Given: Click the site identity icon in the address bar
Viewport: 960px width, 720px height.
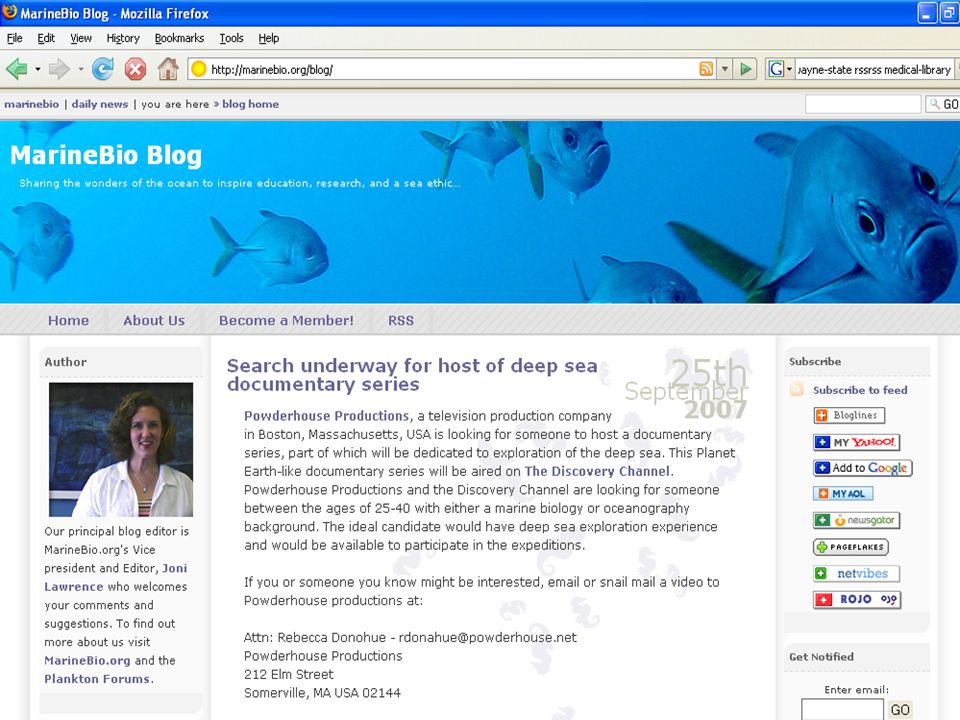Looking at the screenshot, I should [x=198, y=69].
